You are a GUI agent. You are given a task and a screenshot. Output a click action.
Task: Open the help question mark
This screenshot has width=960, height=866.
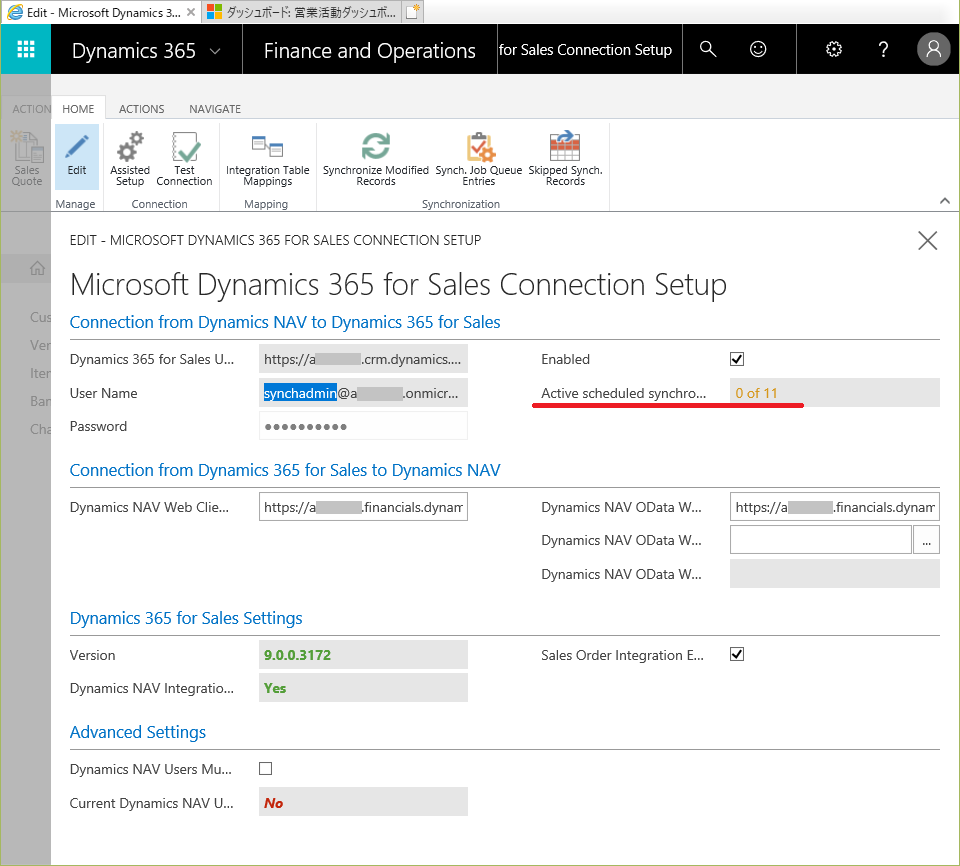tap(883, 49)
